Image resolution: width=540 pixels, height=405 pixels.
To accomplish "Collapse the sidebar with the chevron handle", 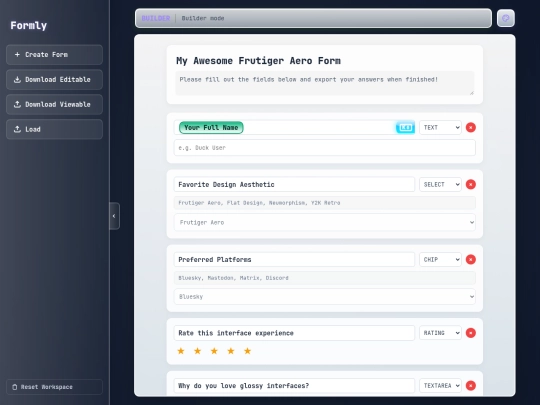I will click(x=114, y=216).
